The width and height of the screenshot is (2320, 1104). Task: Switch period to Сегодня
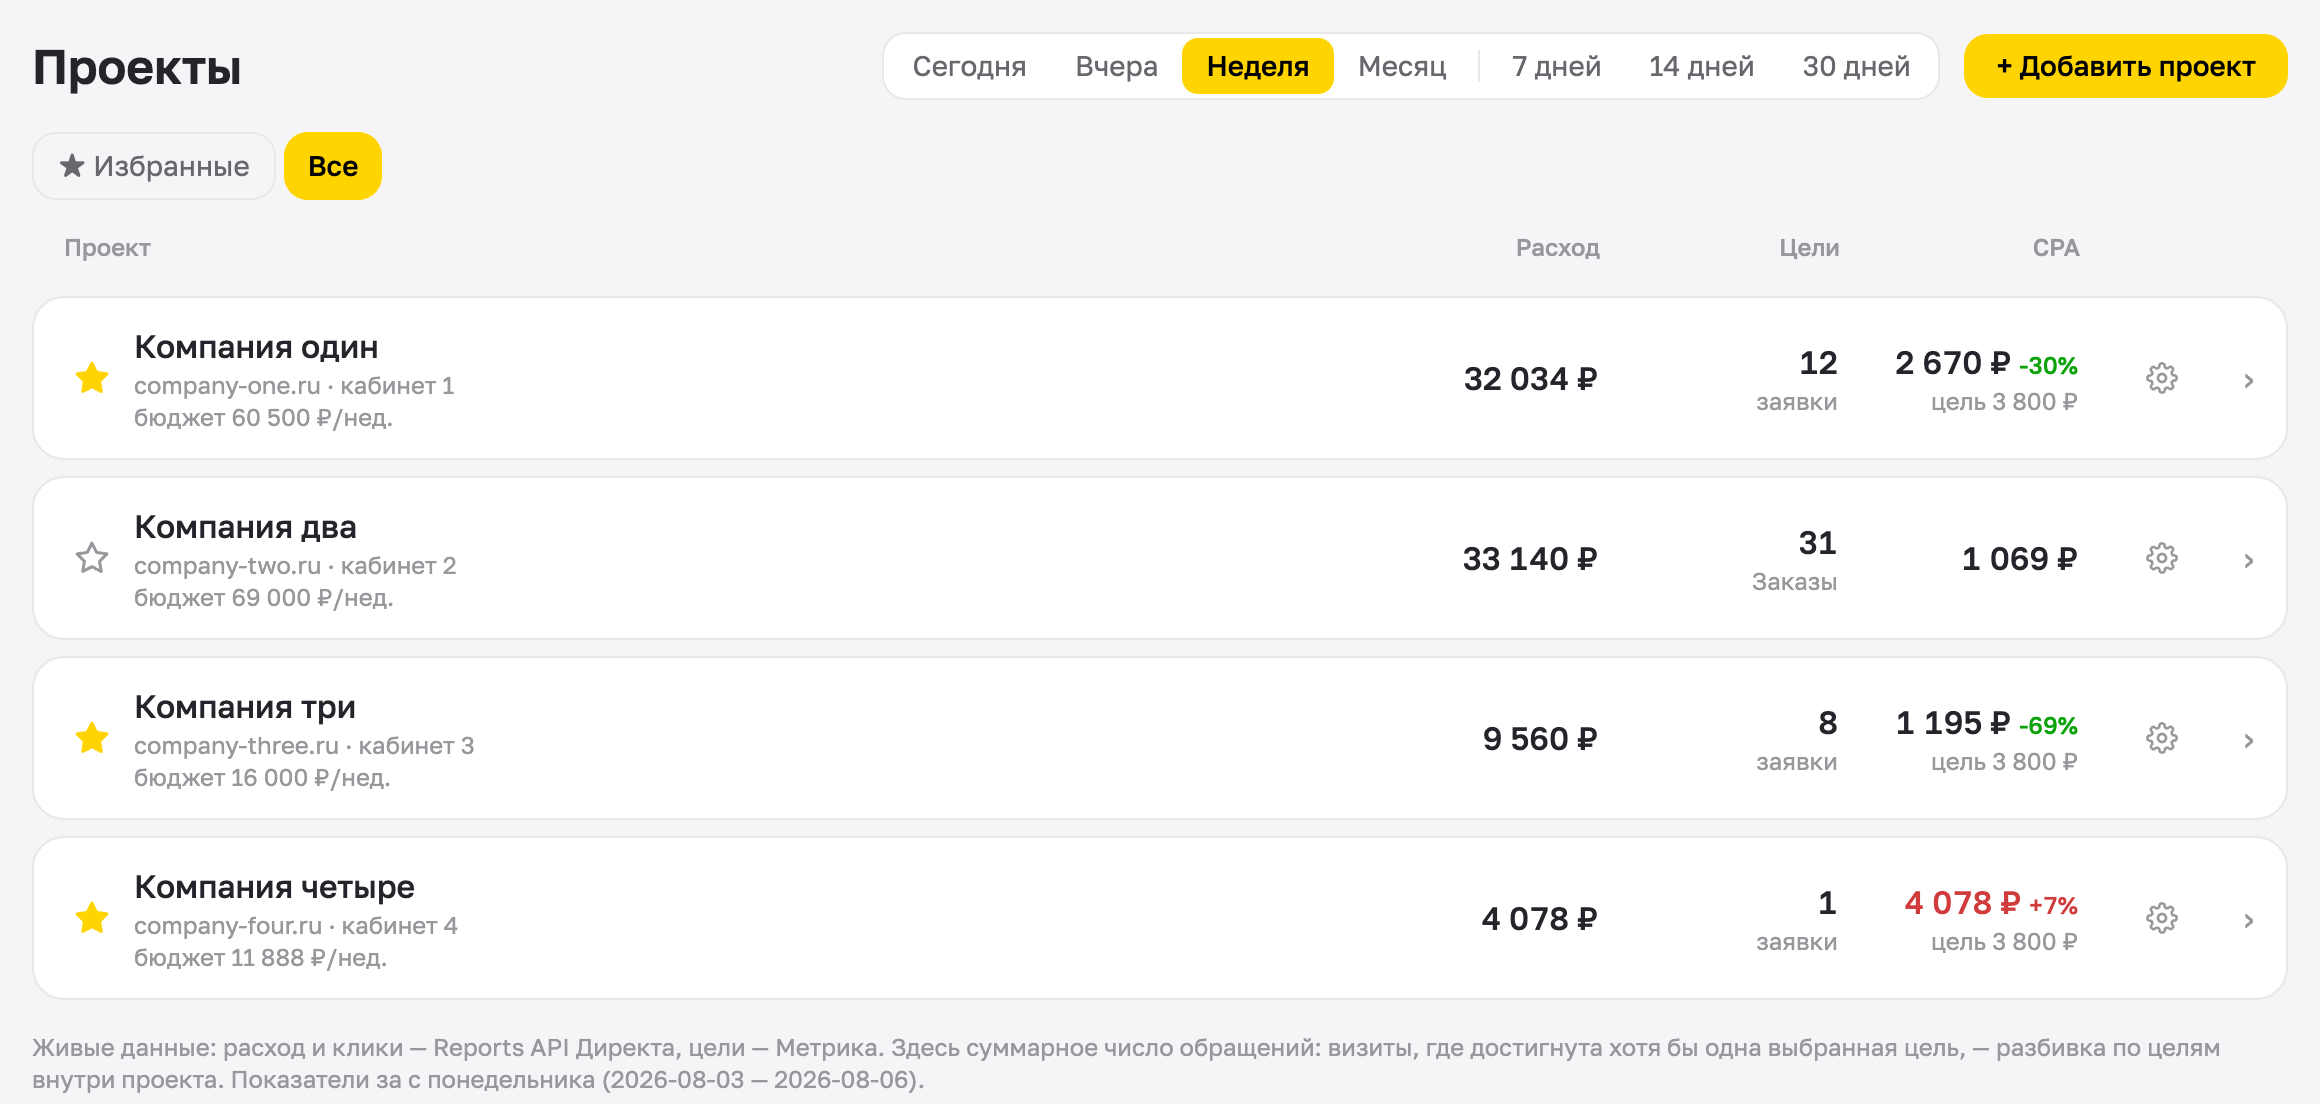pos(969,66)
